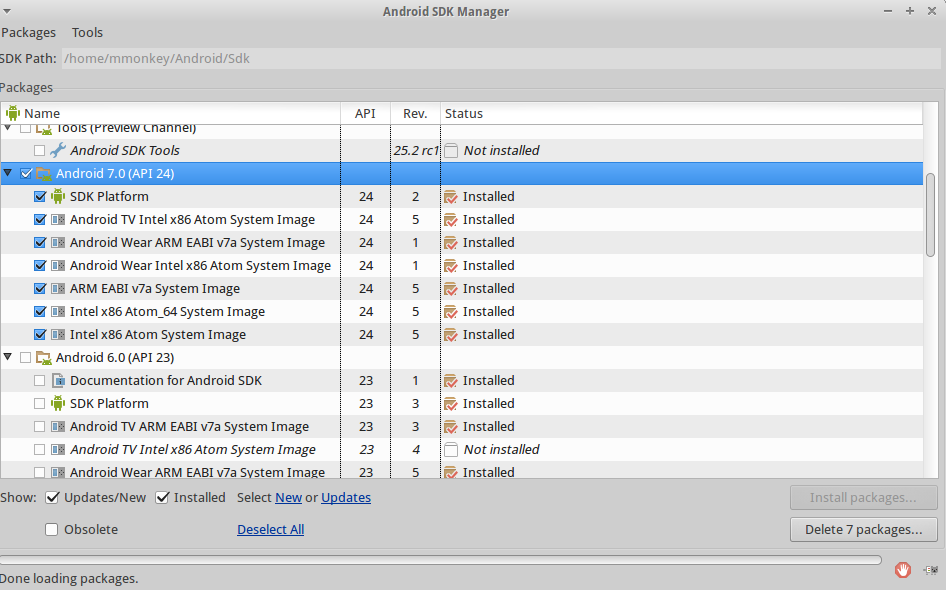The height and width of the screenshot is (590, 946).
Task: Check Android TV ARM EABI v7a System Image checkbox
Action: coord(39,427)
